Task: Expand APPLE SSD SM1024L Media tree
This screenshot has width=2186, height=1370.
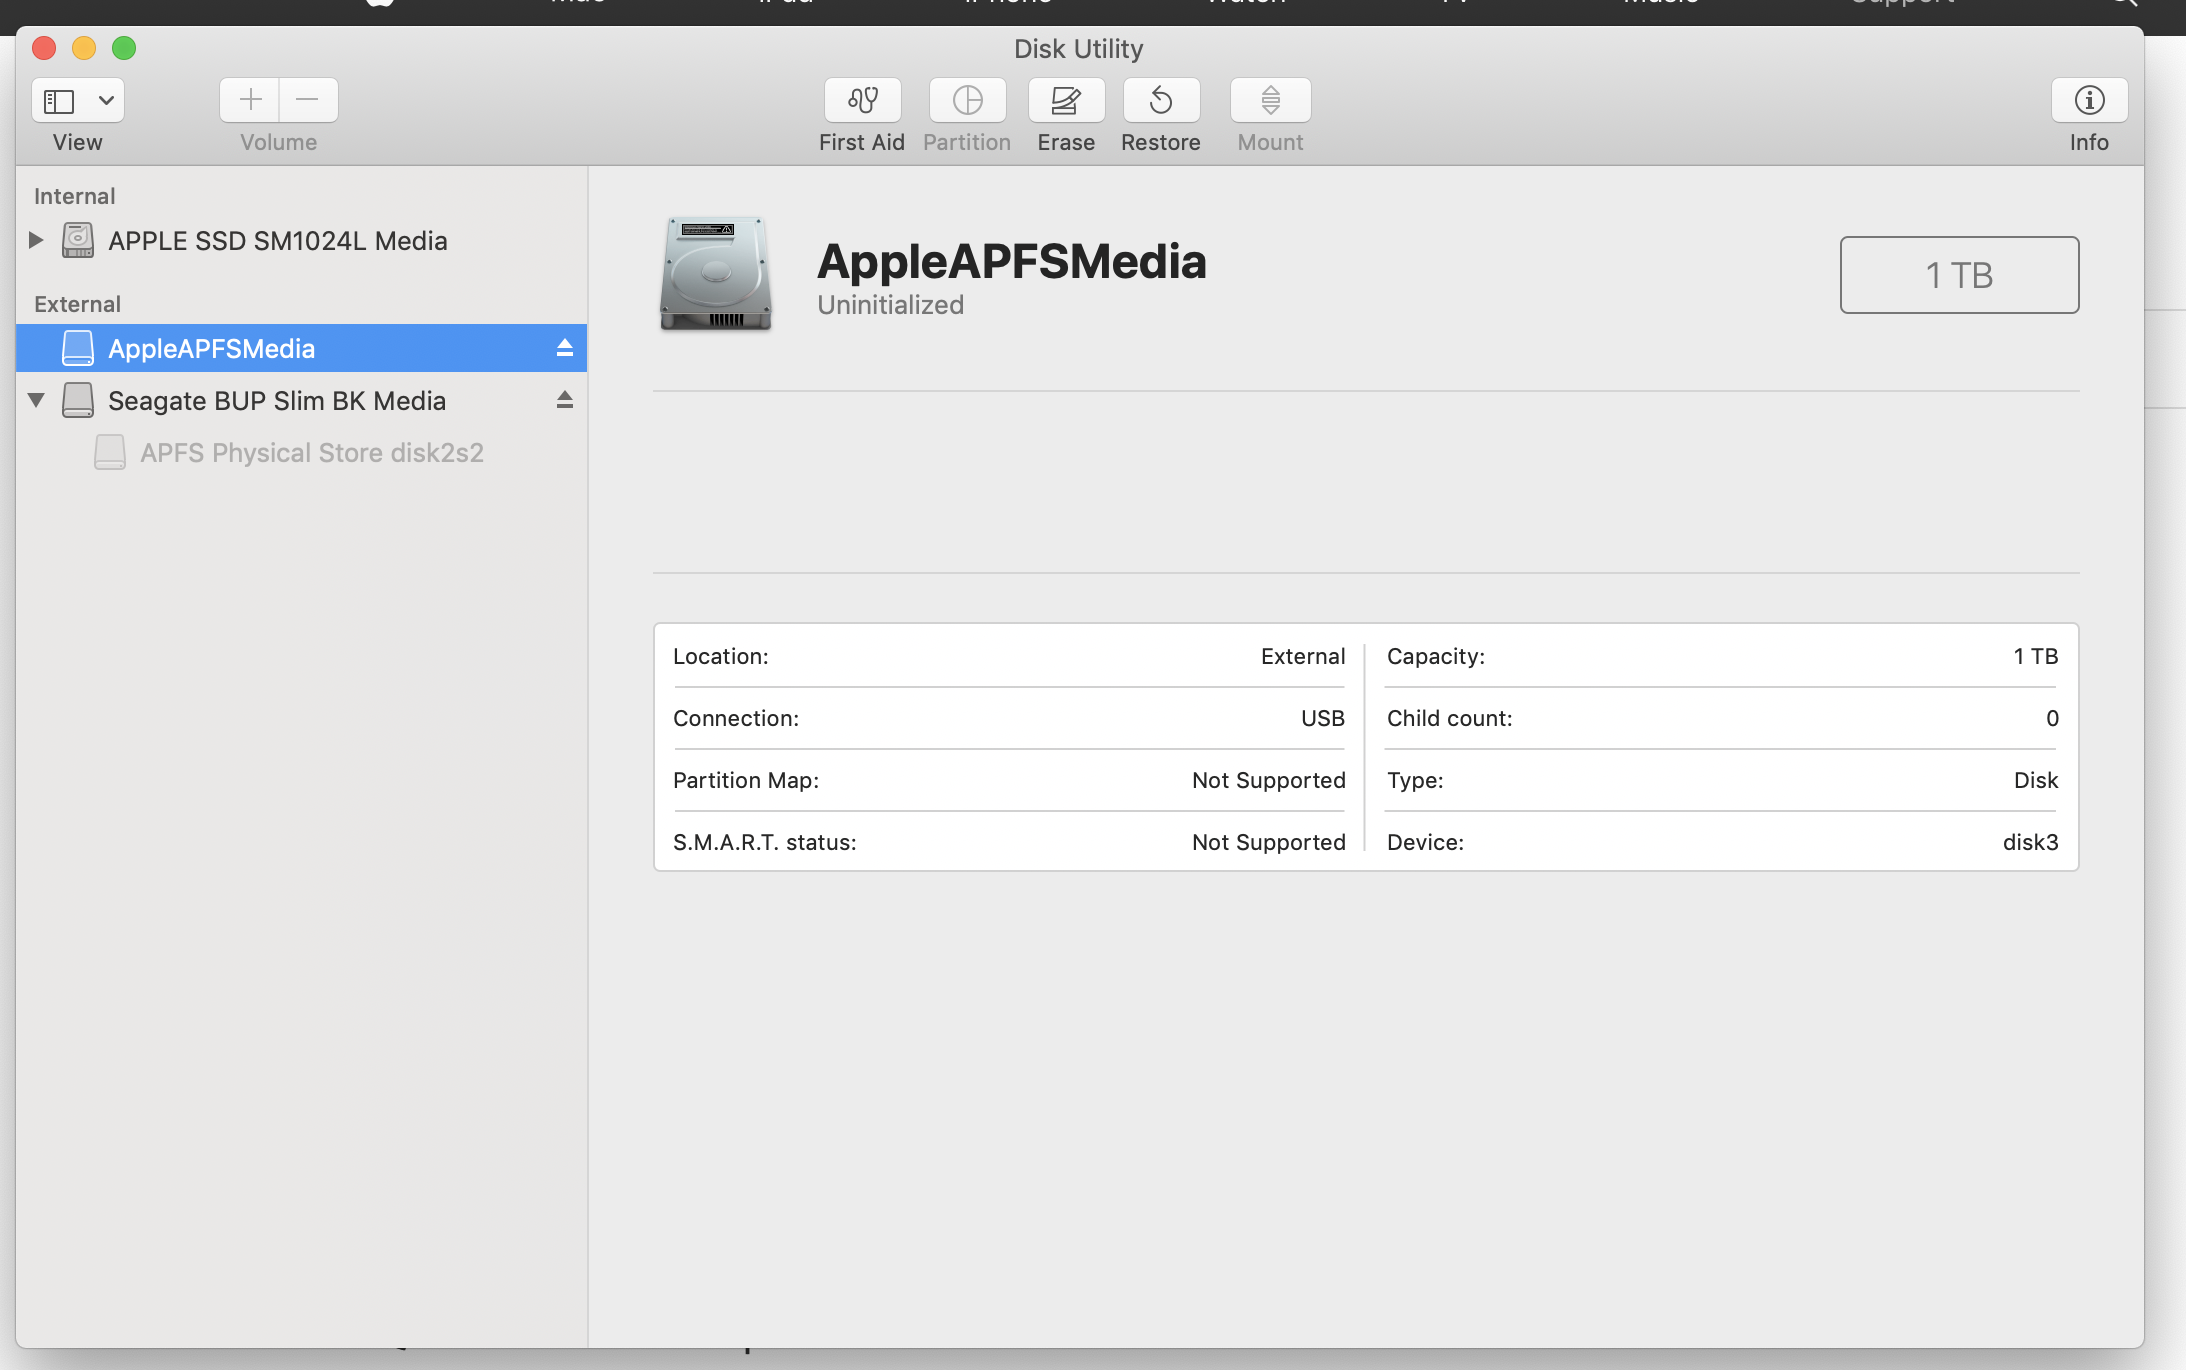Action: pyautogui.click(x=36, y=240)
